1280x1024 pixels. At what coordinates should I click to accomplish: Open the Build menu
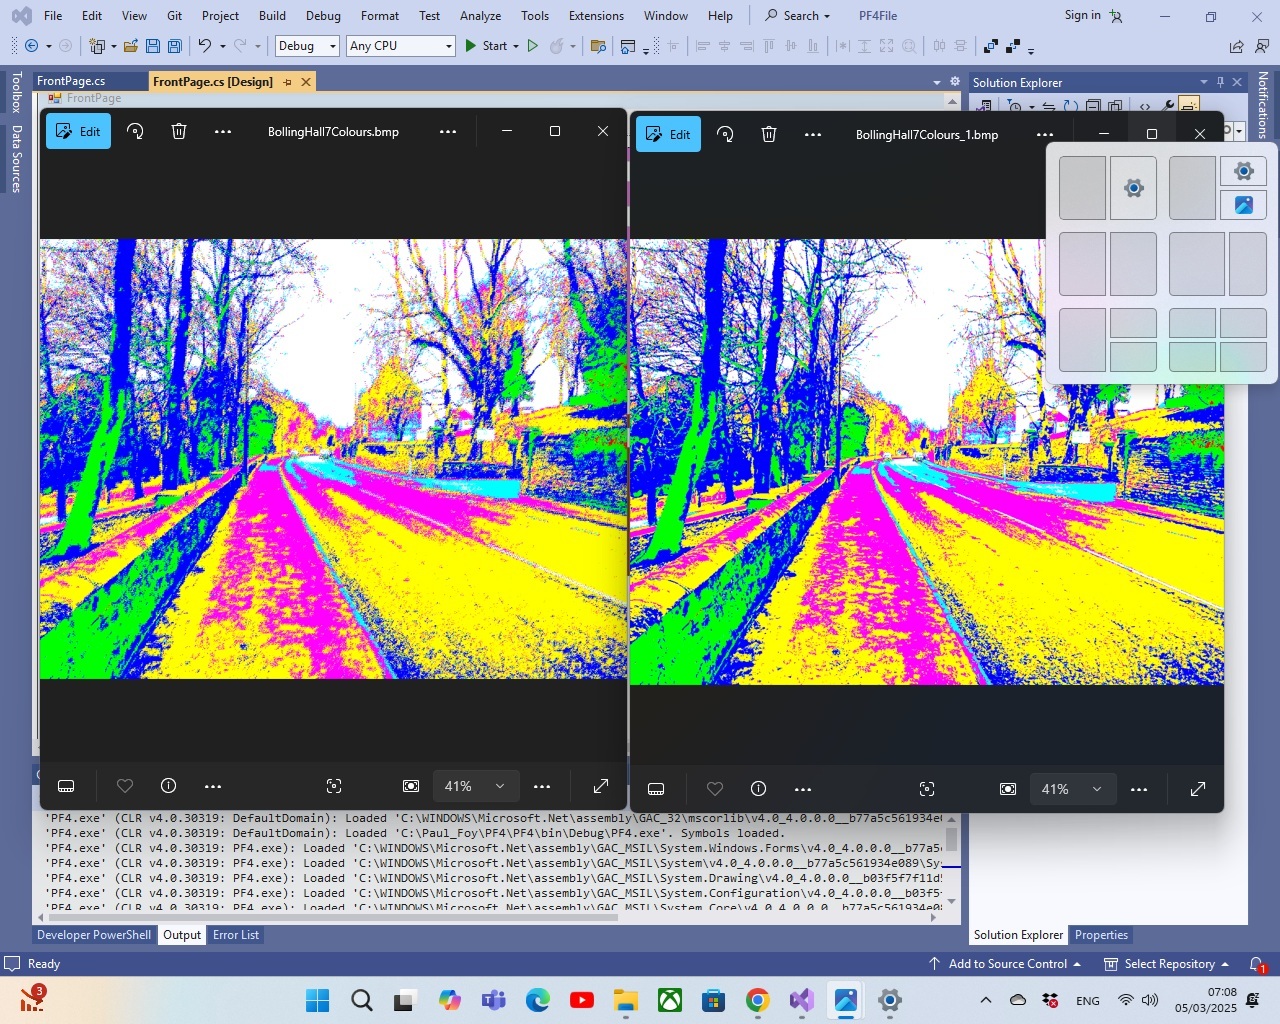tap(272, 16)
